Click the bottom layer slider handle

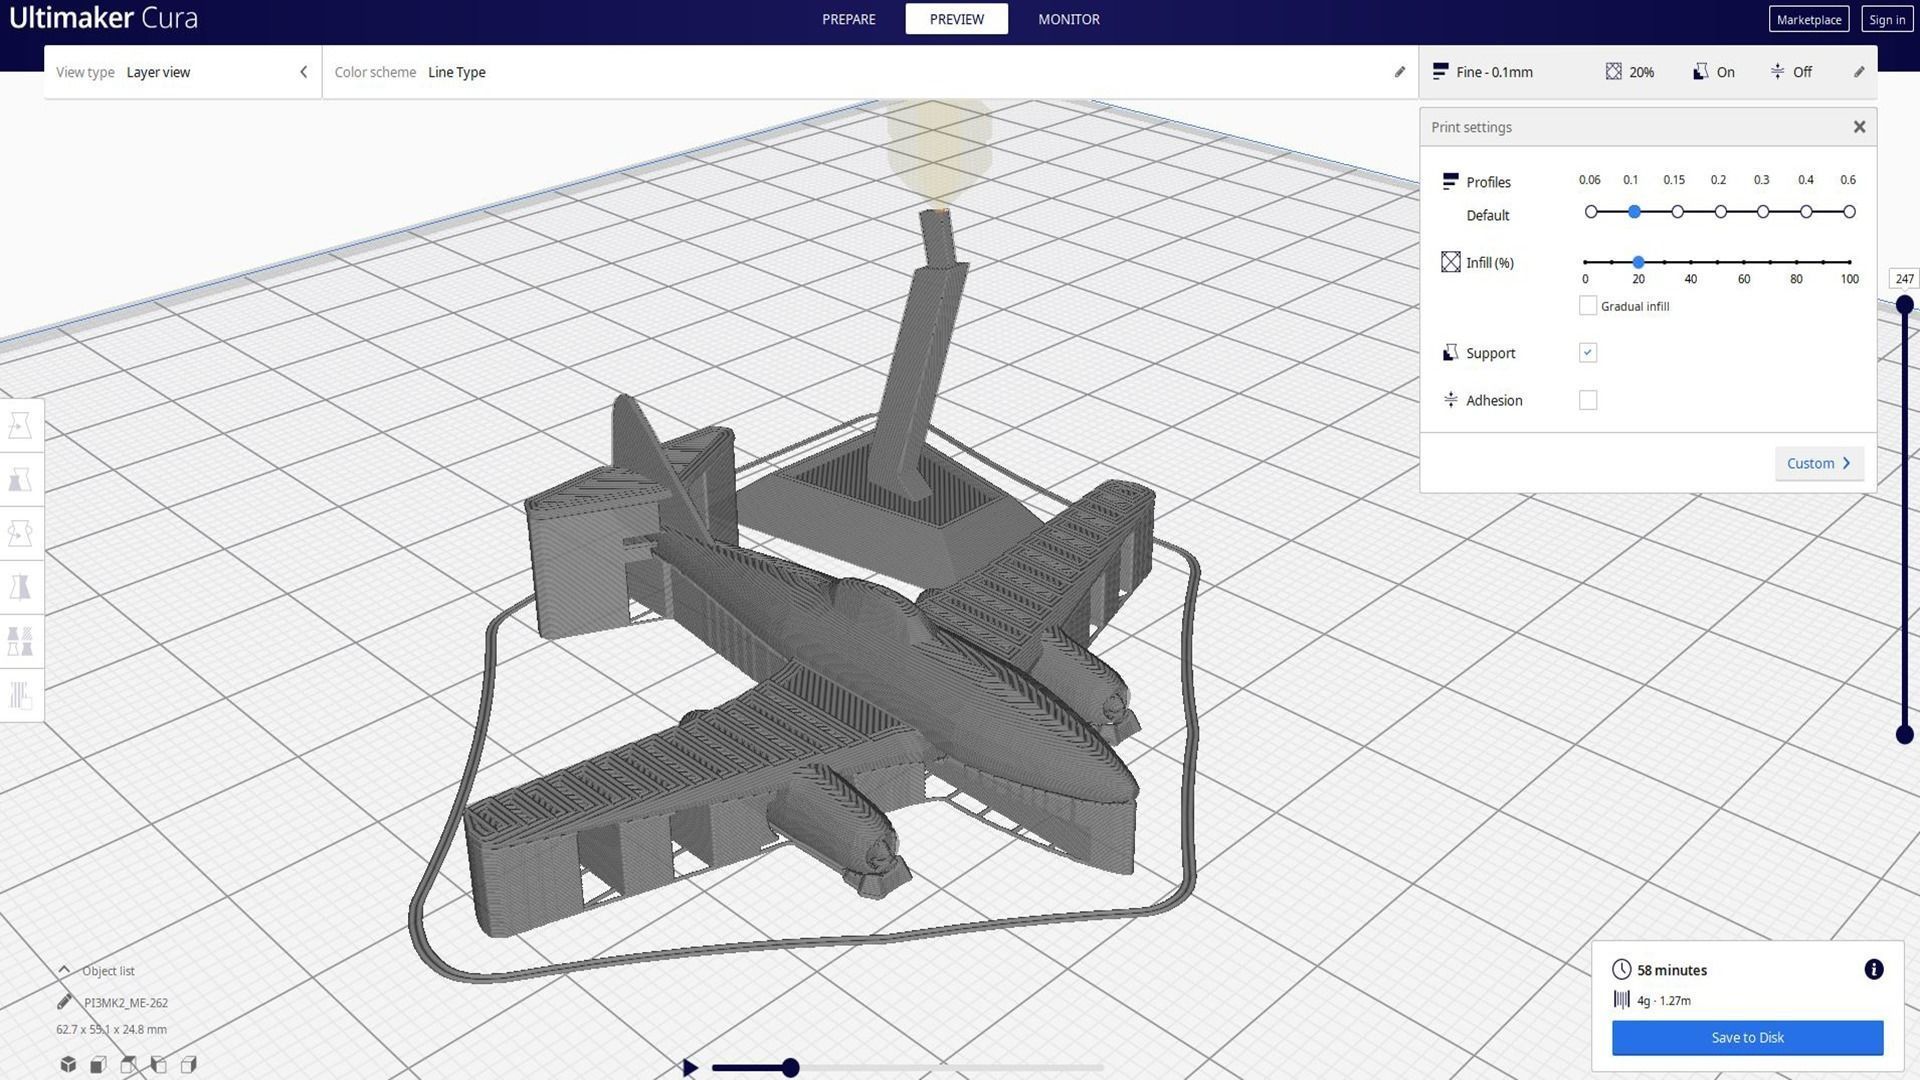1904,735
